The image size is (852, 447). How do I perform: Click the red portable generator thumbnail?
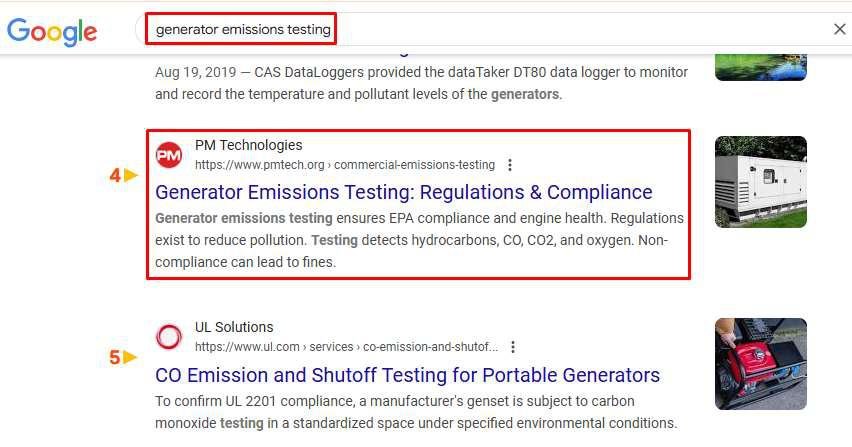click(x=760, y=363)
